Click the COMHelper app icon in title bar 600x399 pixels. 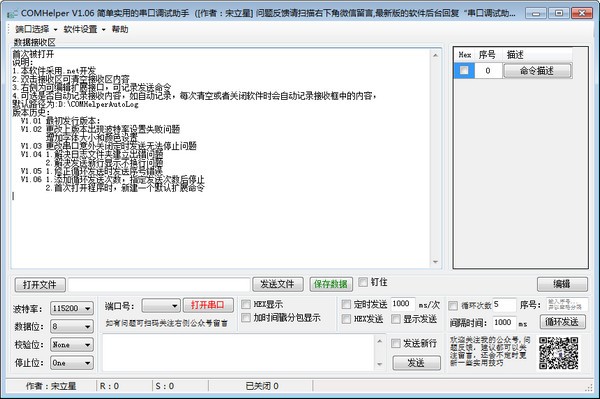(x=12, y=14)
